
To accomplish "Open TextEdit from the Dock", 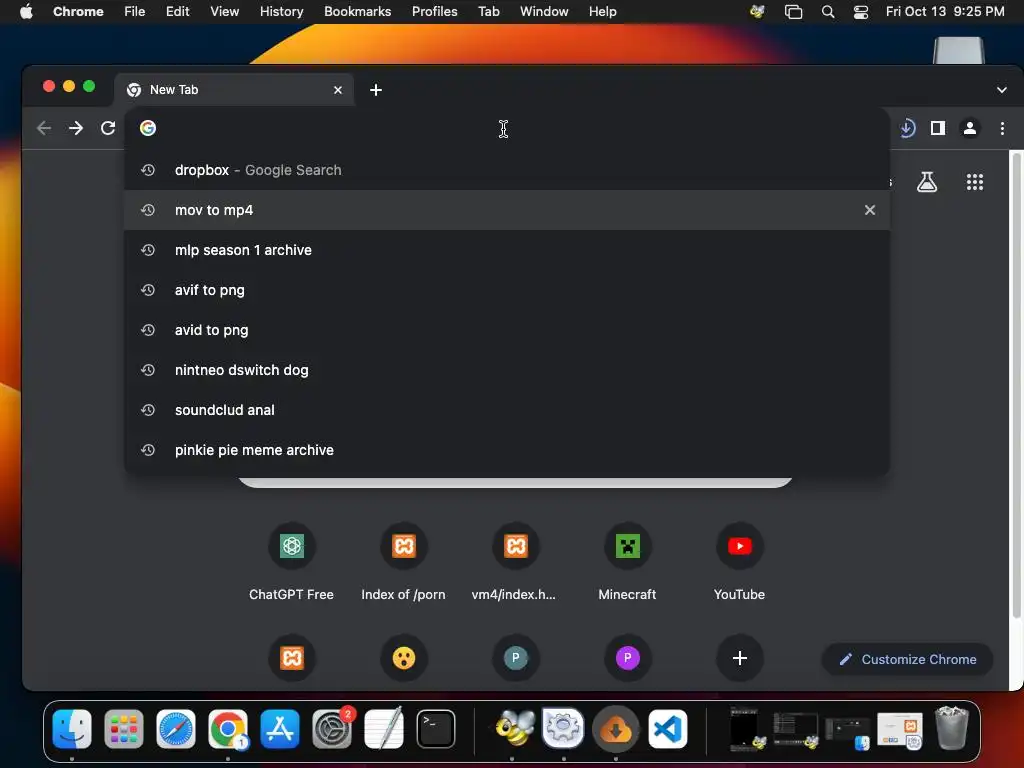I will 384,729.
